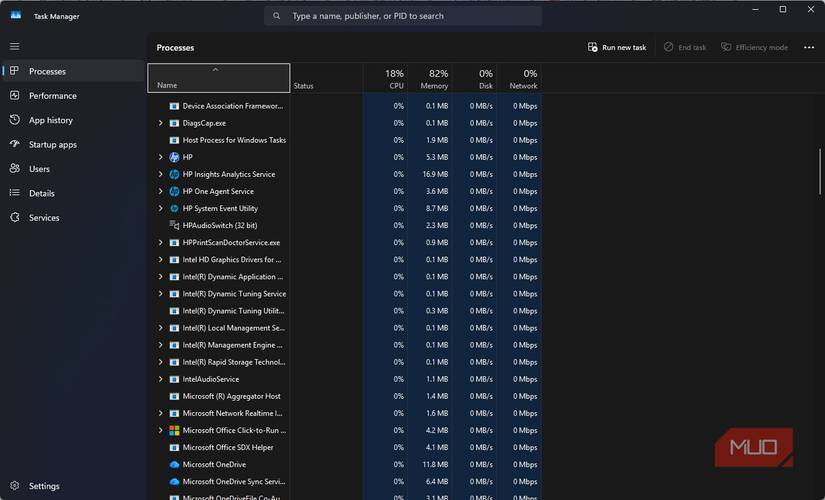825x500 pixels.
Task: Open the Startup apps tab
Action: click(73, 144)
